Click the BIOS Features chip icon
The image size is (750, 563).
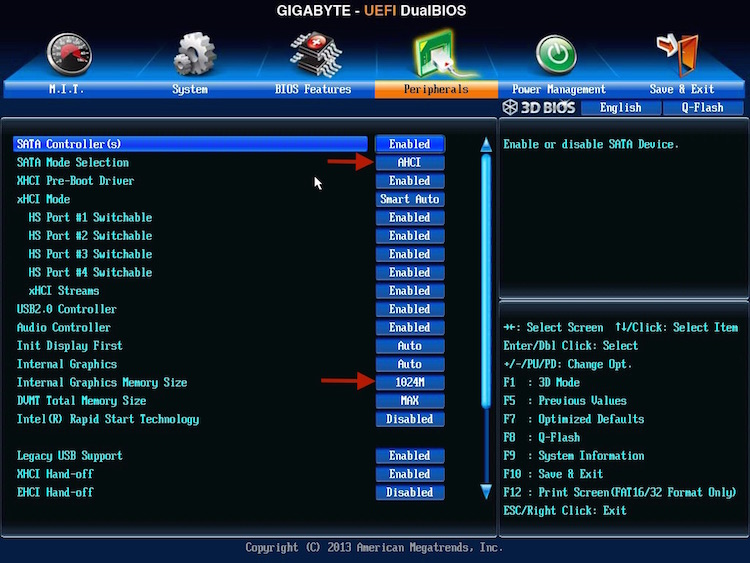pos(315,54)
